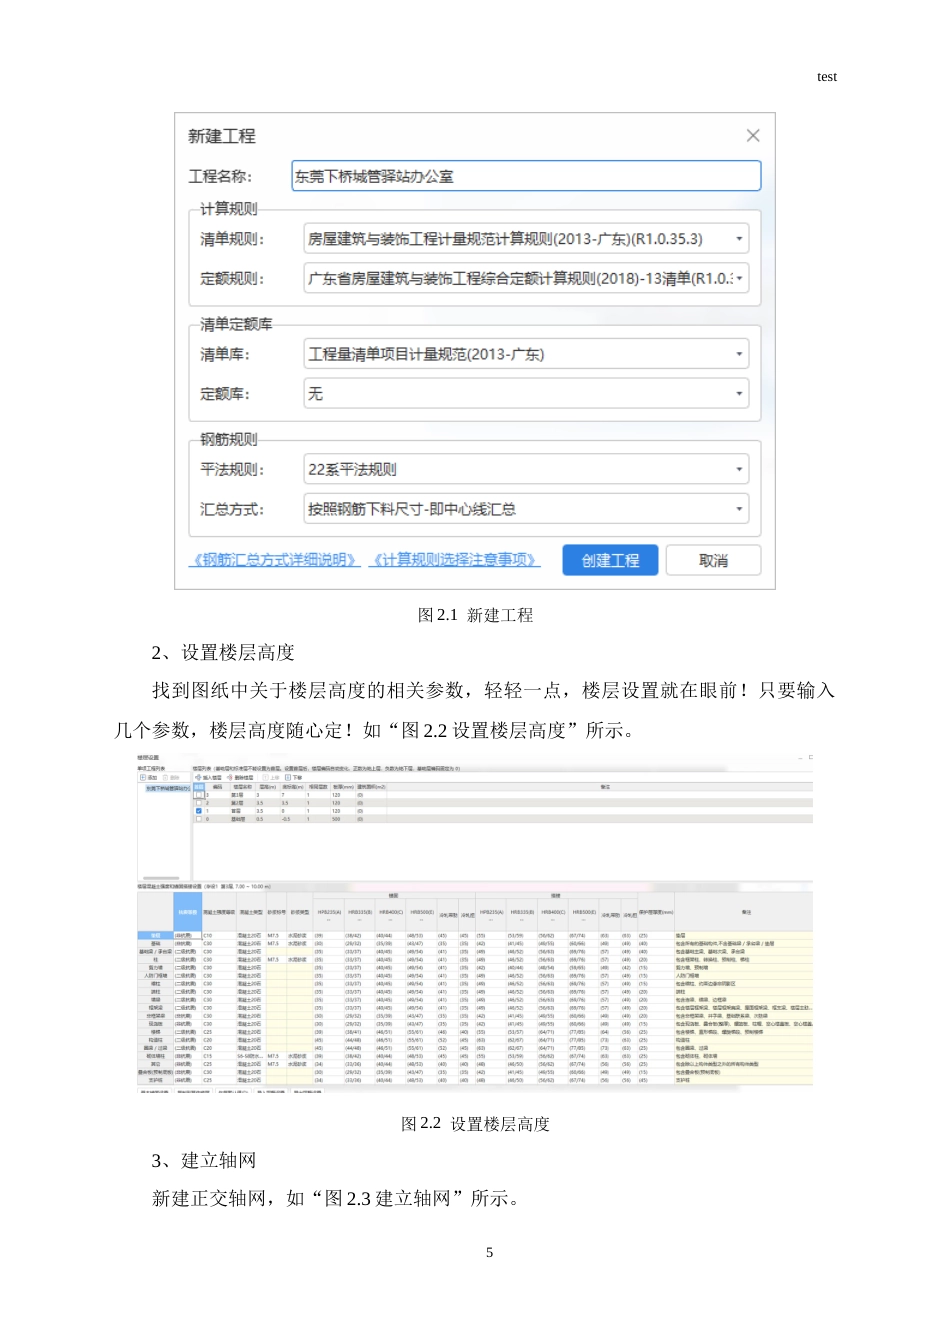Click the 下移 floor icon

click(x=288, y=777)
